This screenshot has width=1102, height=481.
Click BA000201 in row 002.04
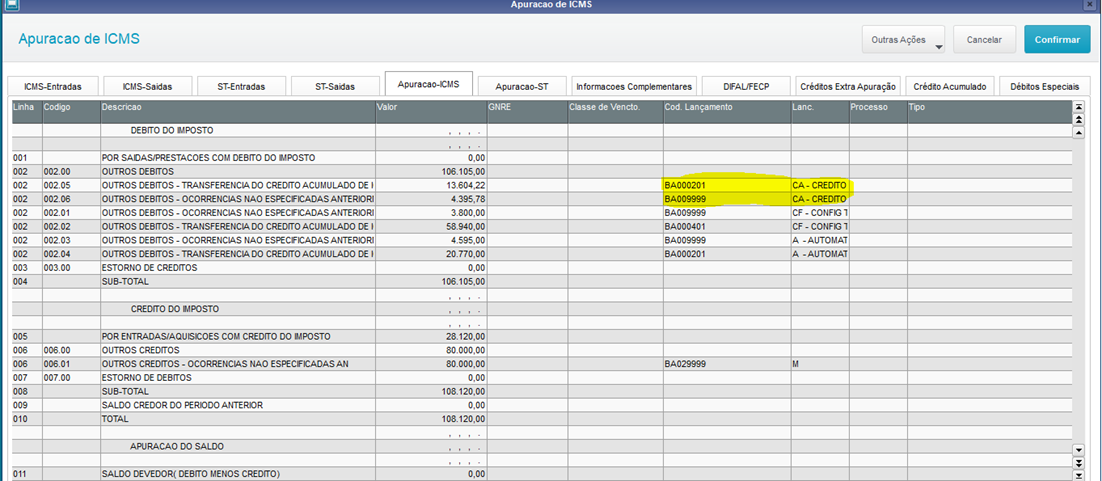click(x=685, y=253)
